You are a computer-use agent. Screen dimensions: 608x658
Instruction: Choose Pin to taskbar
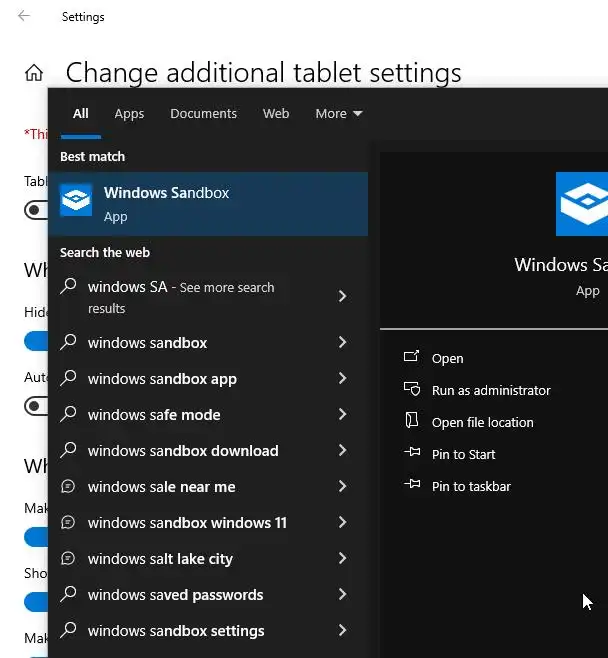471,486
